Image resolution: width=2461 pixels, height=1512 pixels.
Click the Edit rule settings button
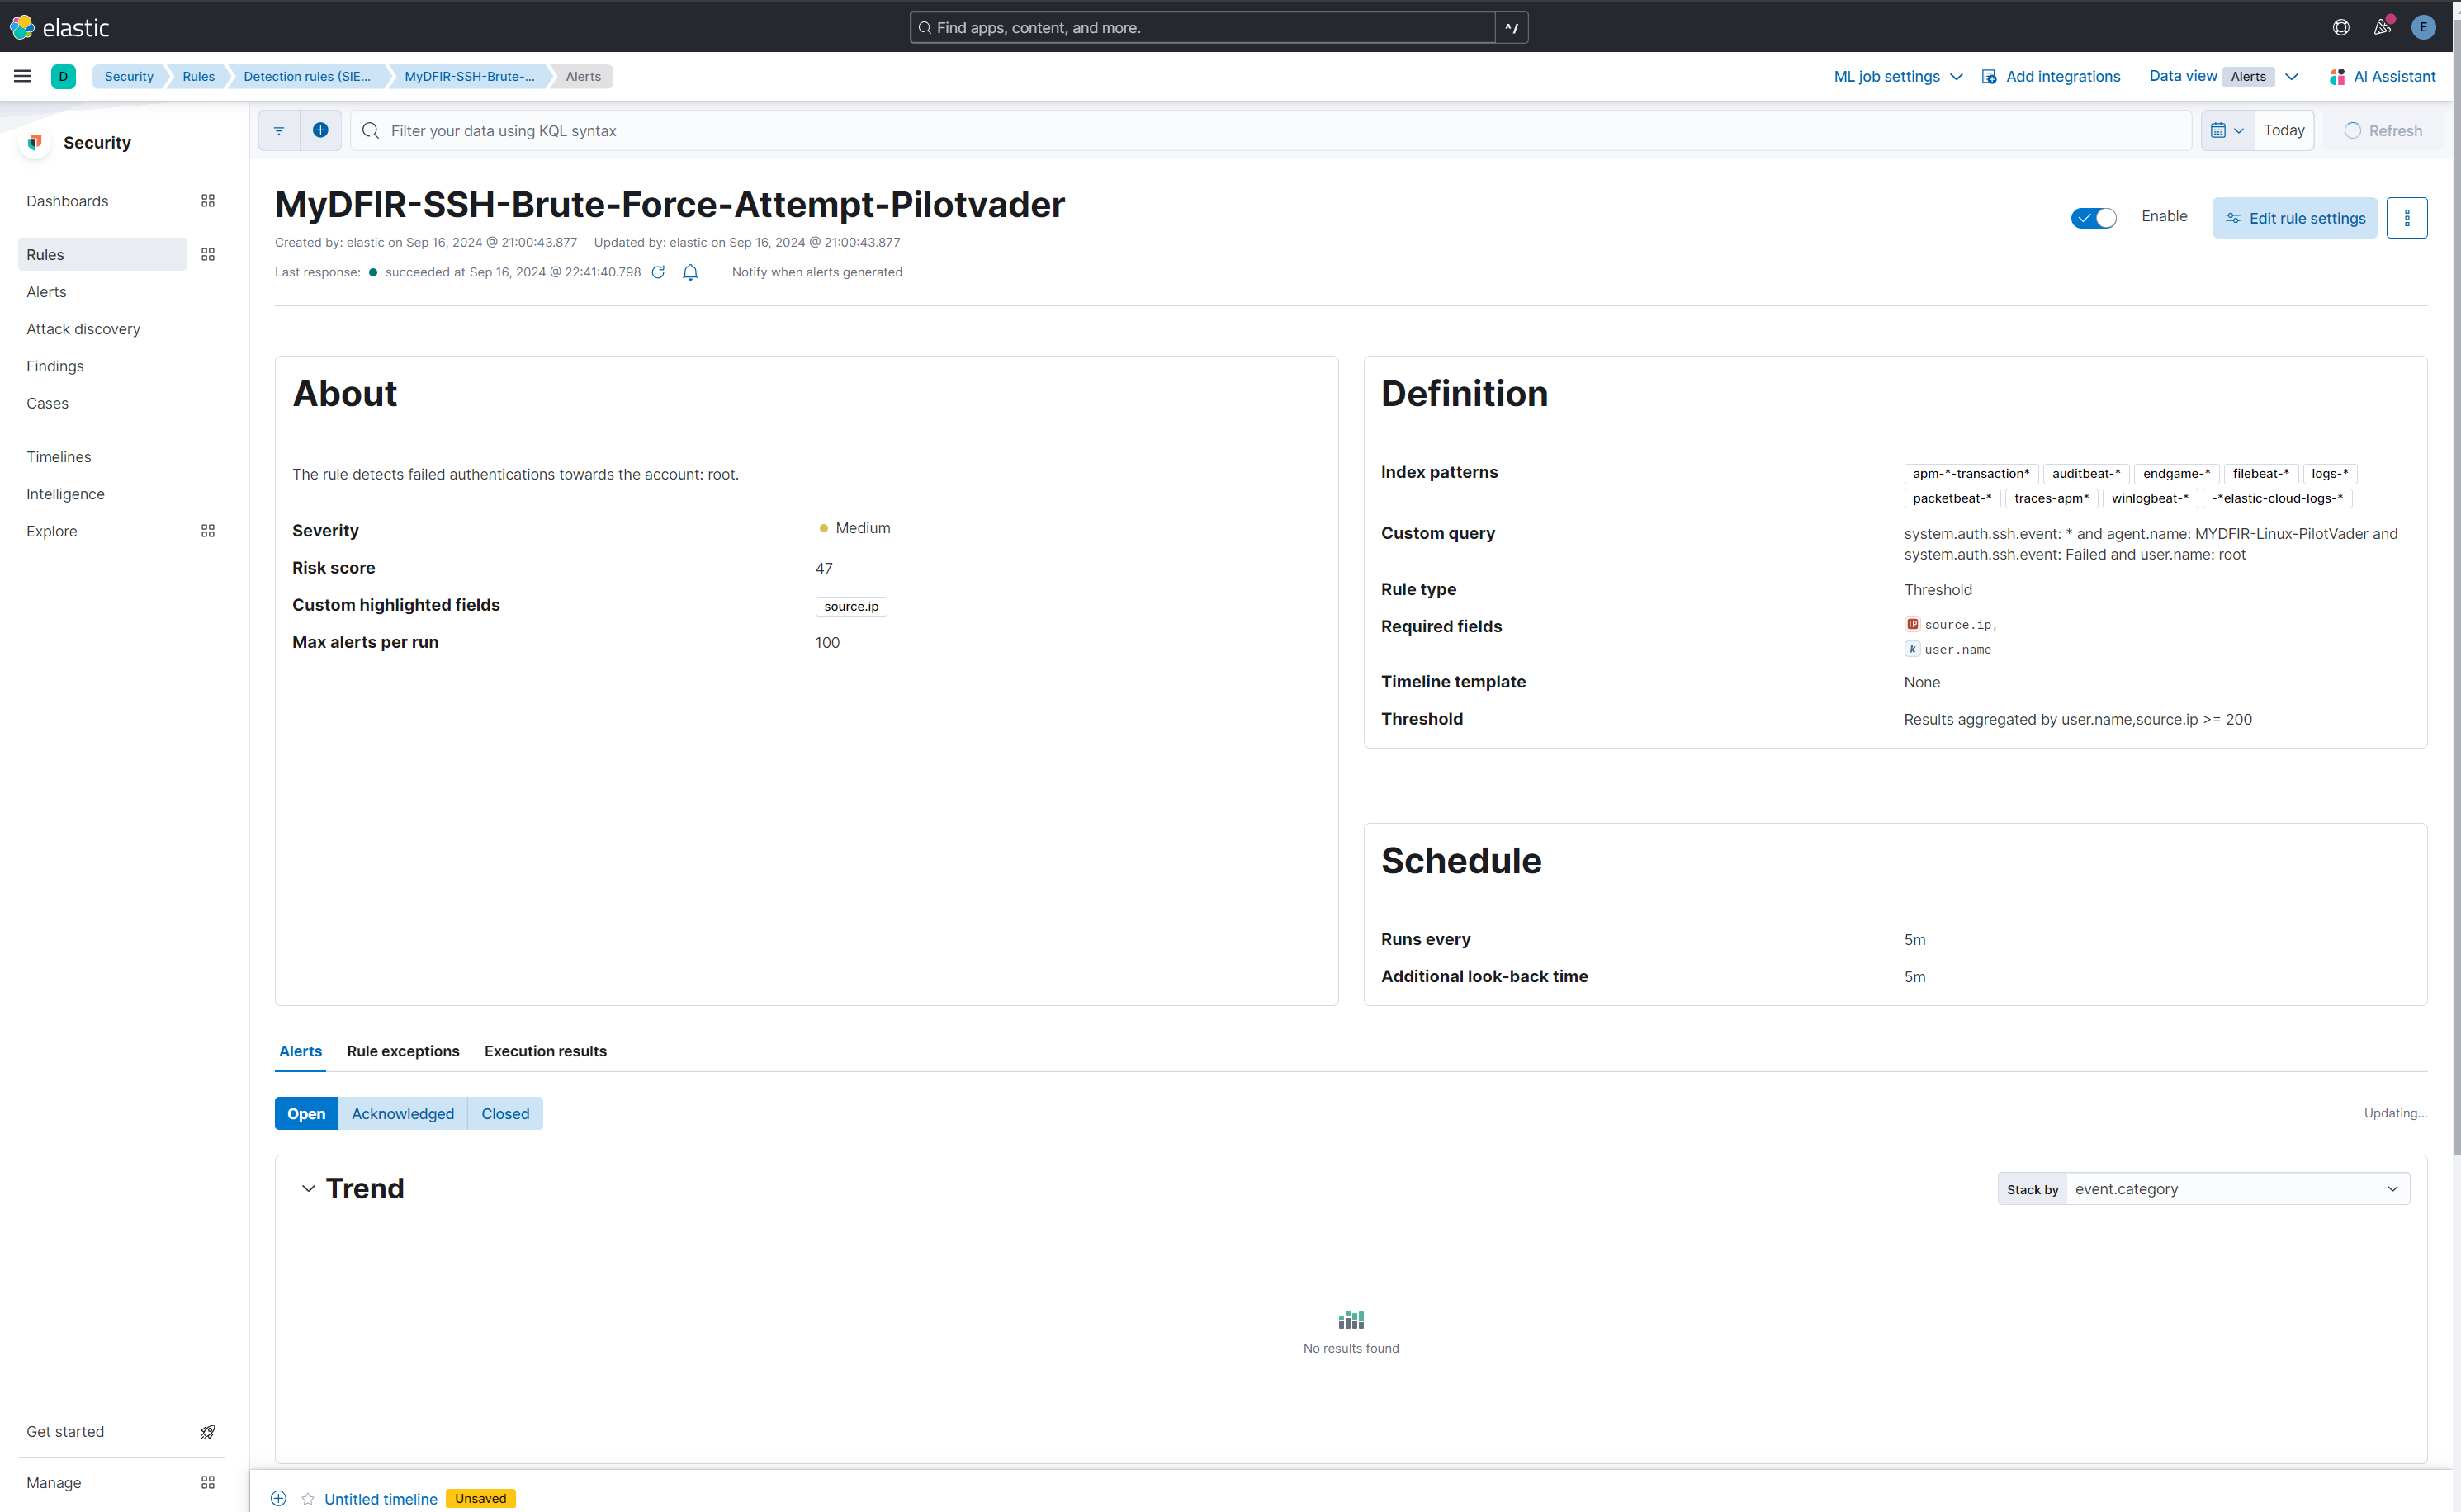[x=2294, y=217]
